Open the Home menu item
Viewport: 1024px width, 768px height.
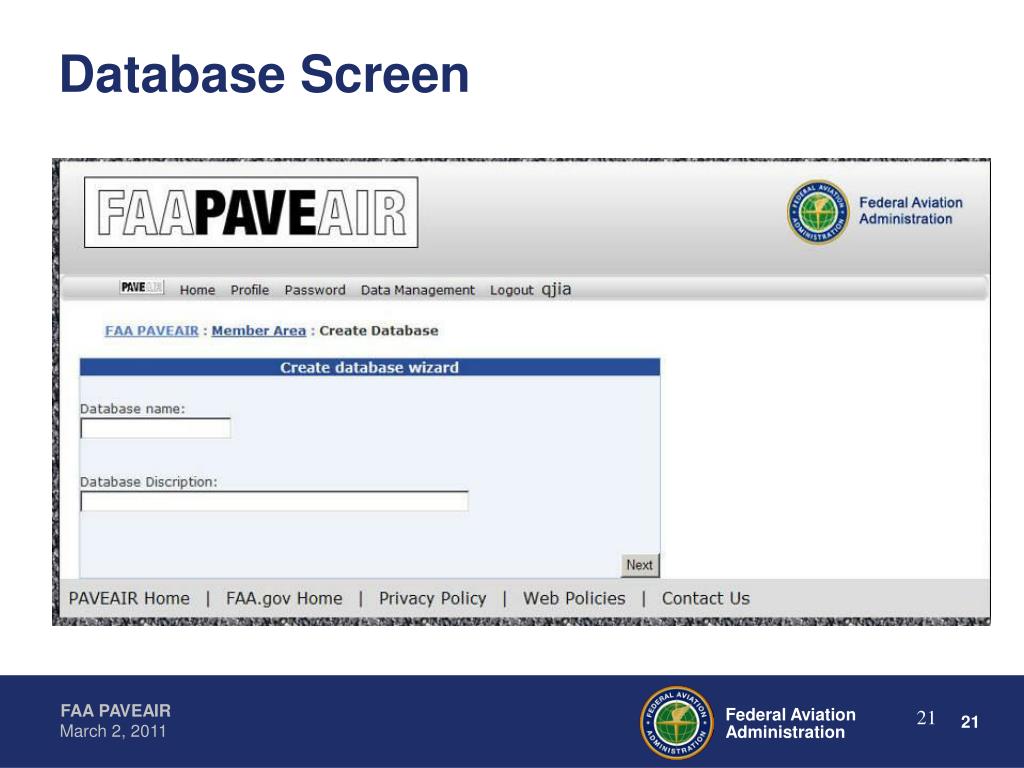[197, 290]
